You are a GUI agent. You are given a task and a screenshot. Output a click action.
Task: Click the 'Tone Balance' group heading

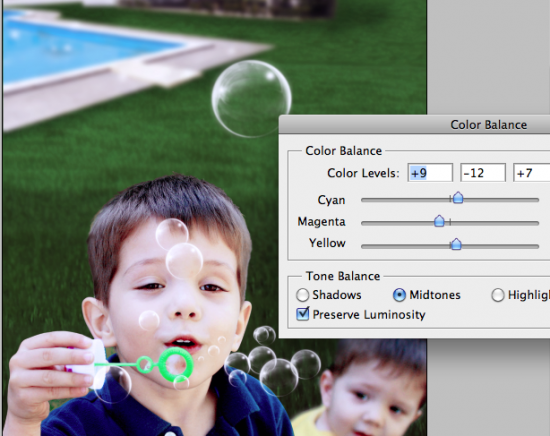pyautogui.click(x=343, y=276)
